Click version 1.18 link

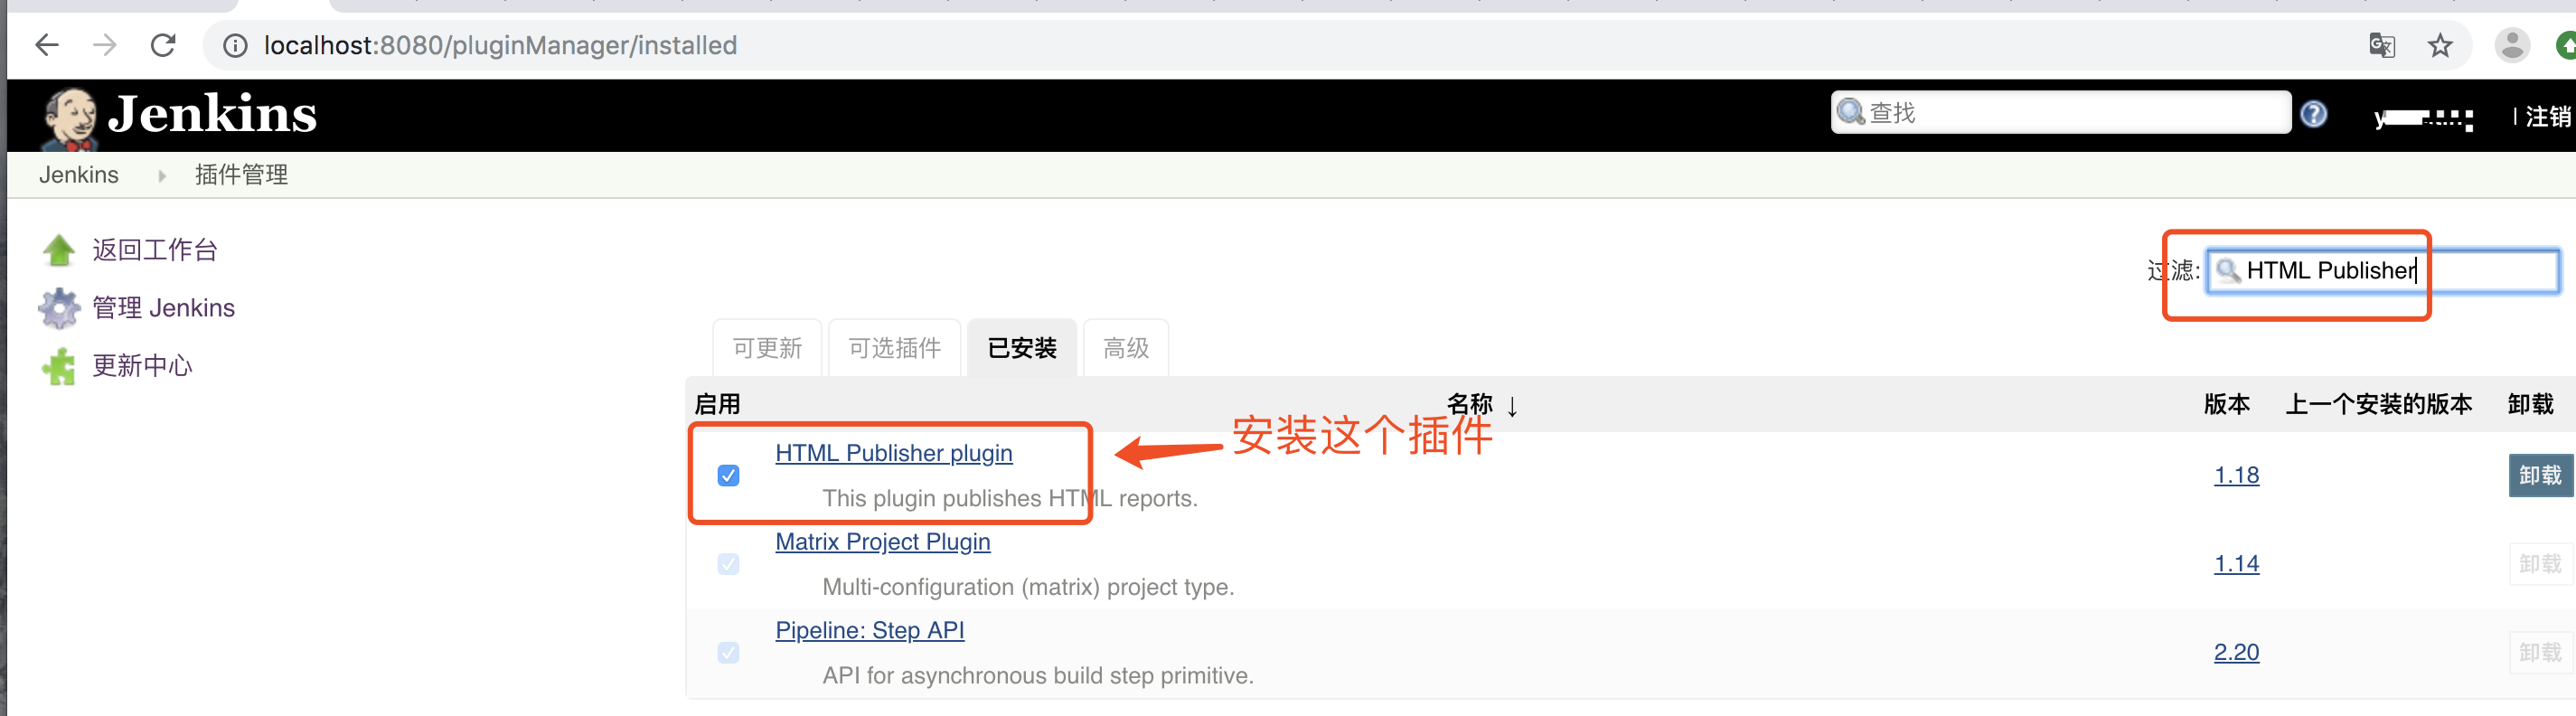2236,475
